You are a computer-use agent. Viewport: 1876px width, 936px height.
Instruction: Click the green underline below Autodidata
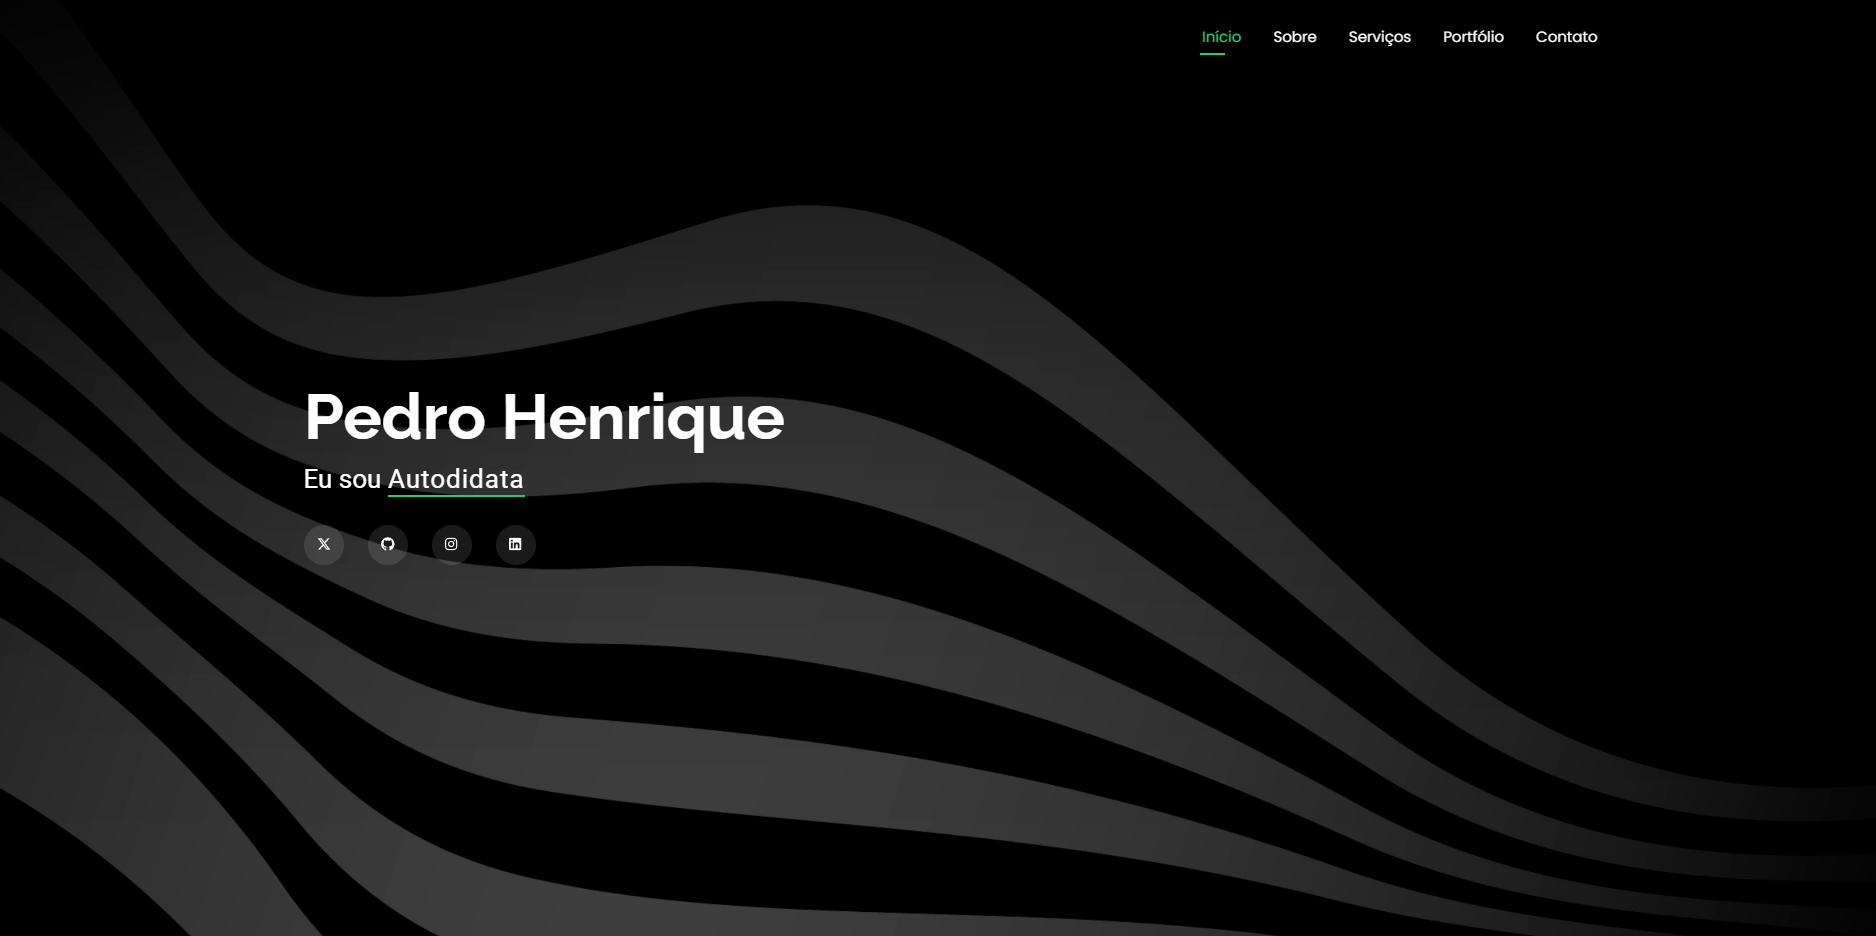(x=455, y=495)
